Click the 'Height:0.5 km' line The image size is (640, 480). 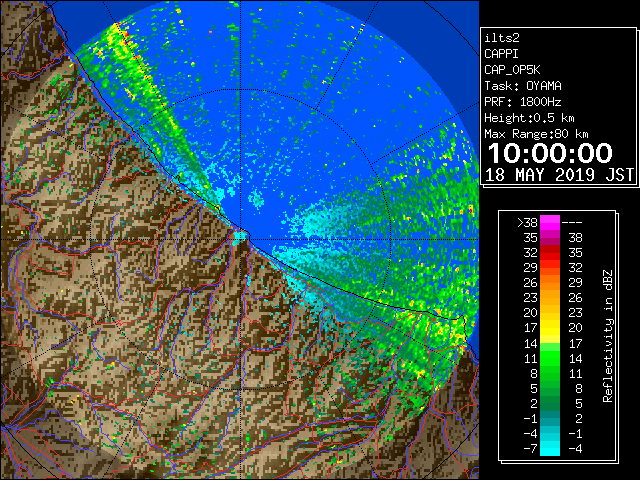(529, 118)
